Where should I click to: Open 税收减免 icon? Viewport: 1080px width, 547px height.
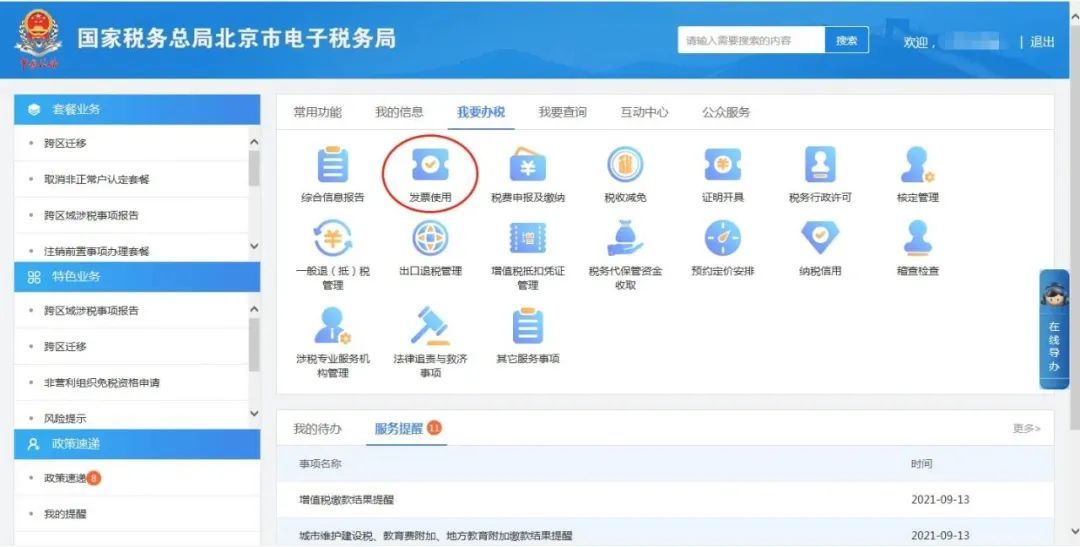[x=625, y=165]
